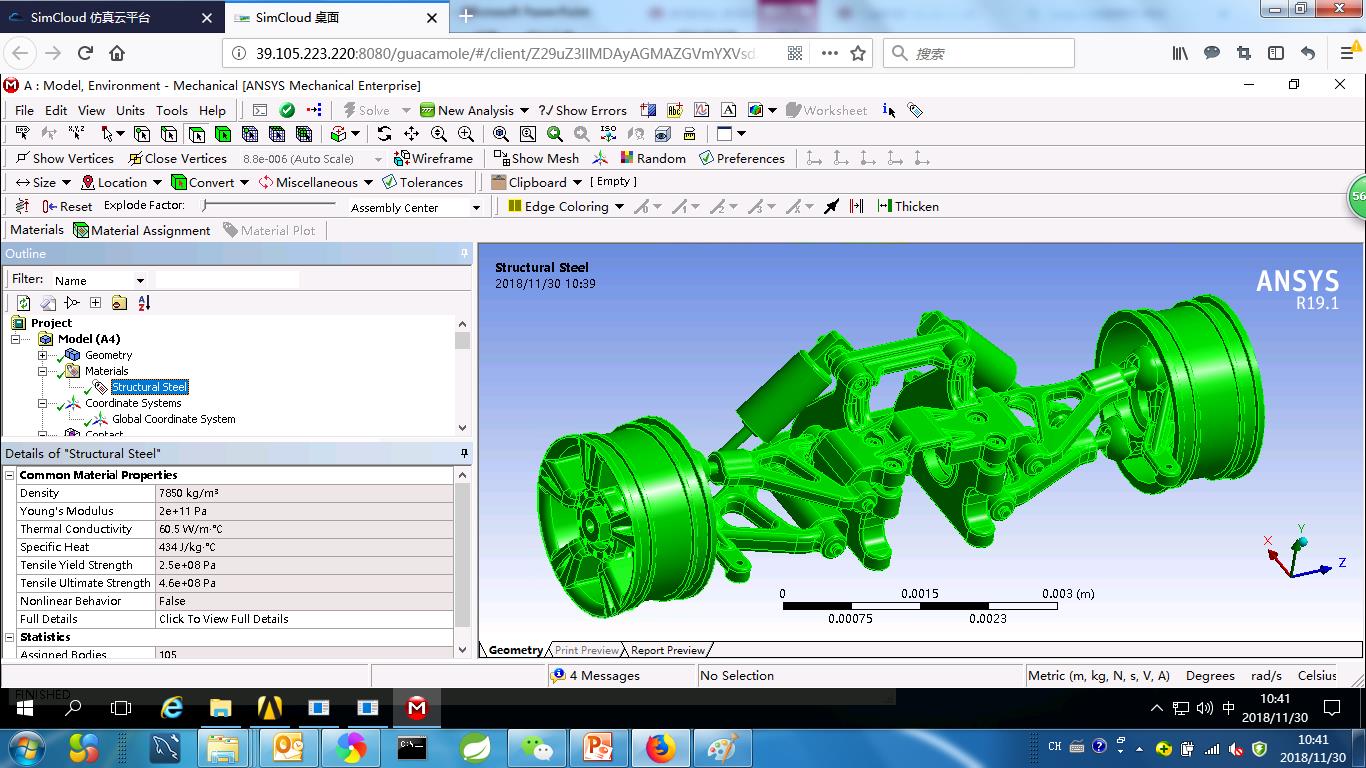Click the Expand All plus icon in Outline toolbar
1366x768 pixels.
coord(95,303)
